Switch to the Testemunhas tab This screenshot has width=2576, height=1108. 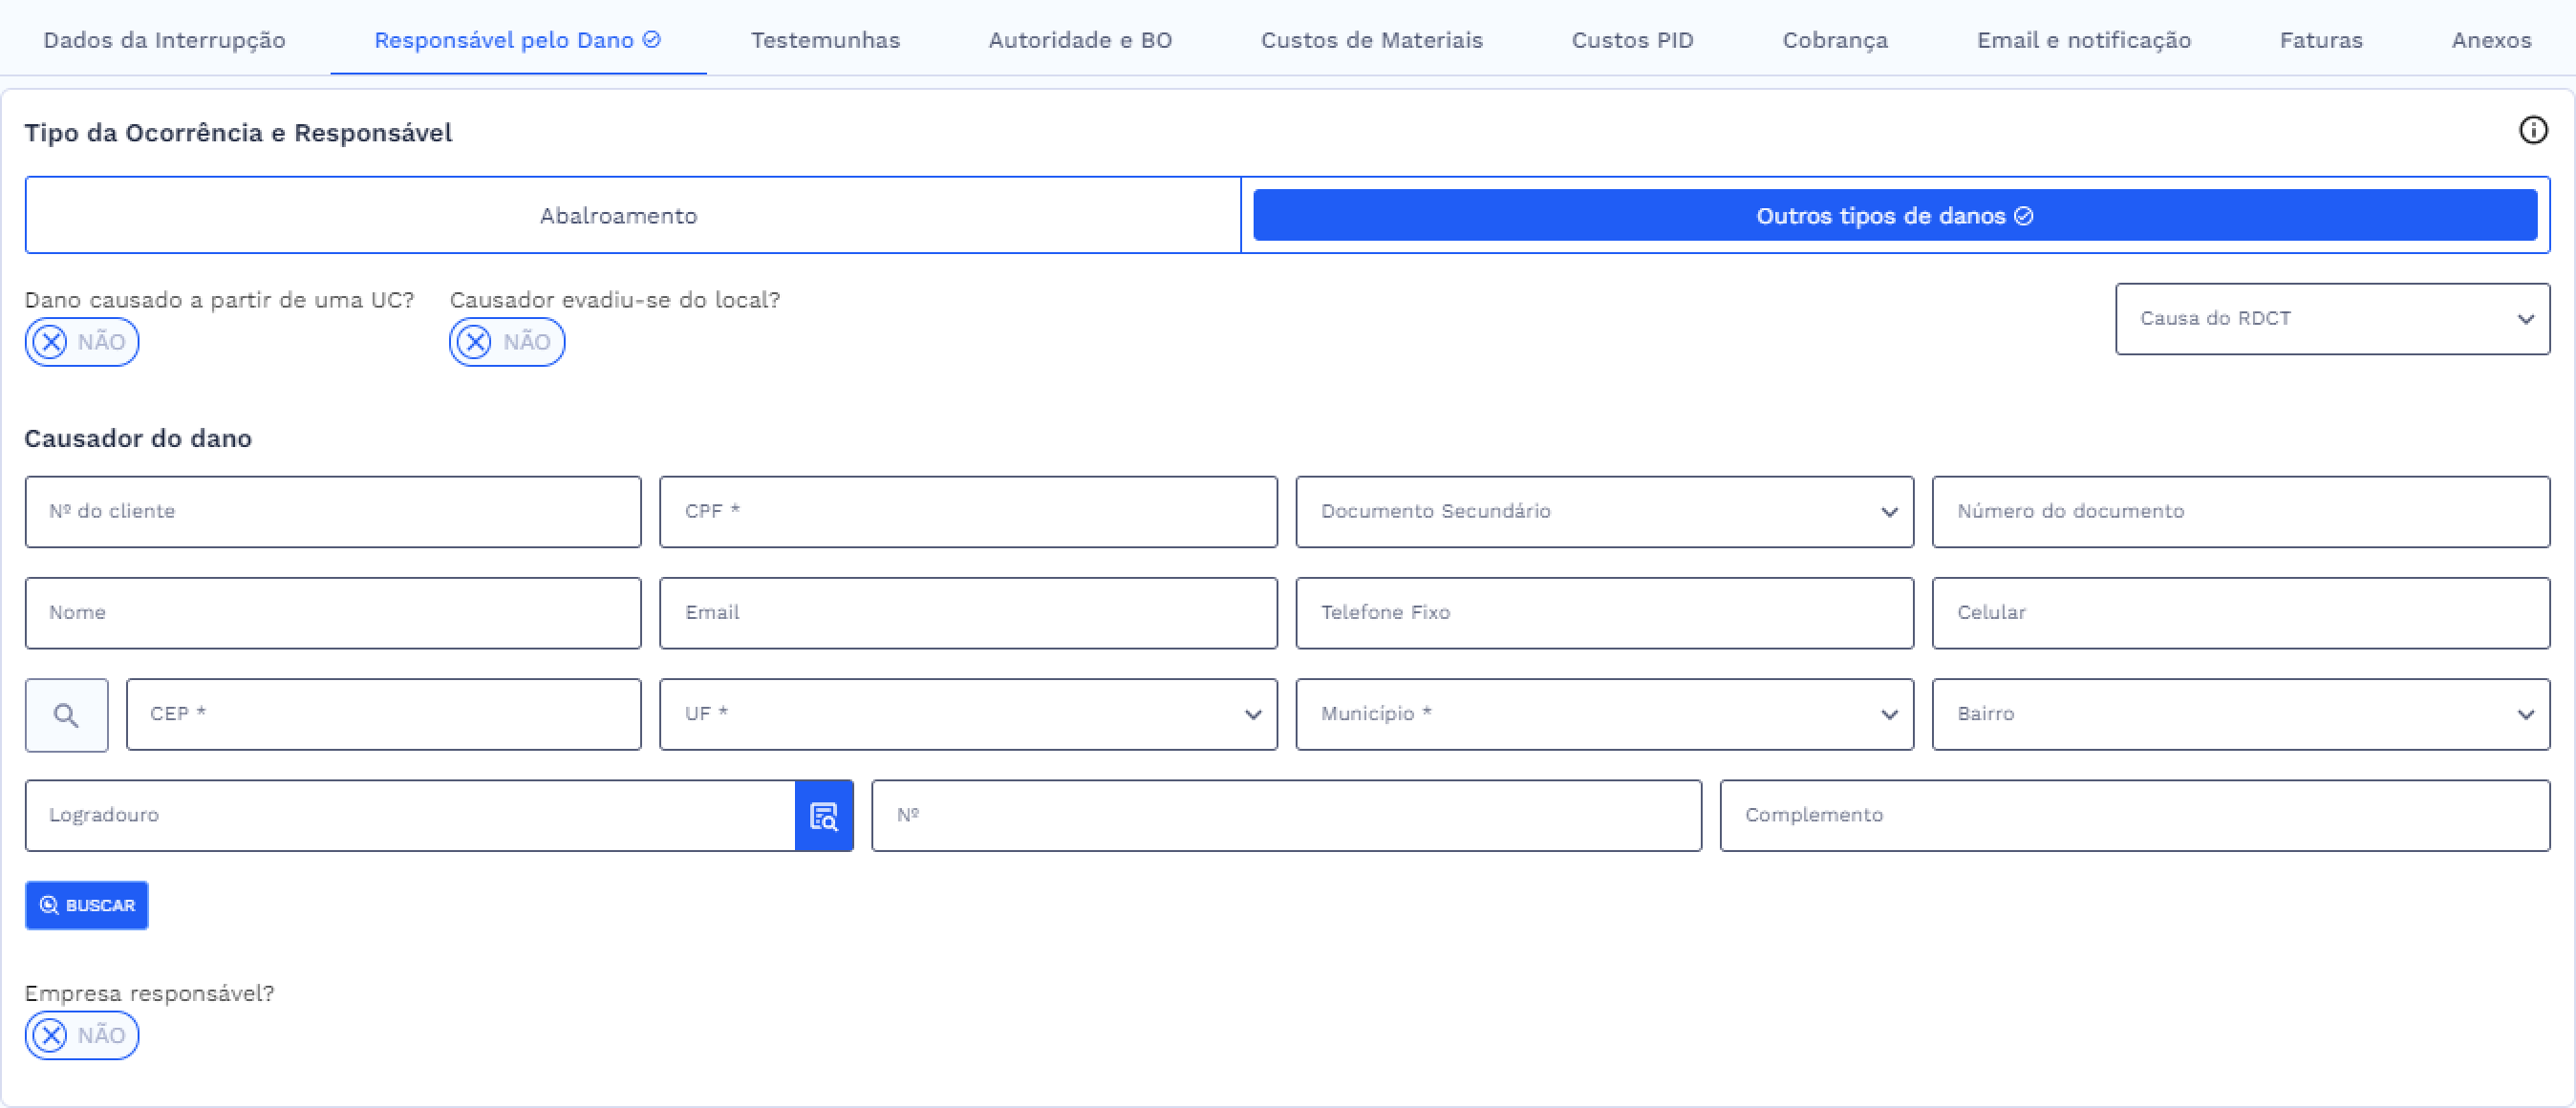click(x=825, y=40)
